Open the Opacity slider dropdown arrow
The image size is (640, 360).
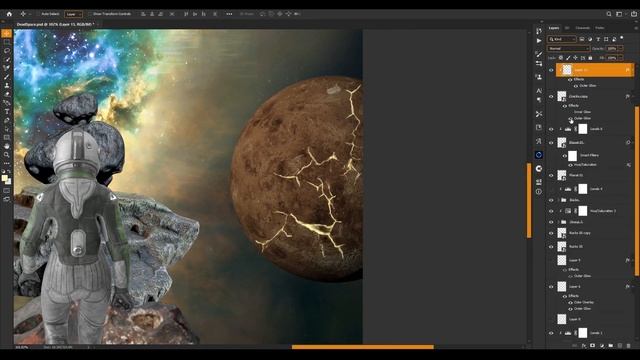point(621,49)
